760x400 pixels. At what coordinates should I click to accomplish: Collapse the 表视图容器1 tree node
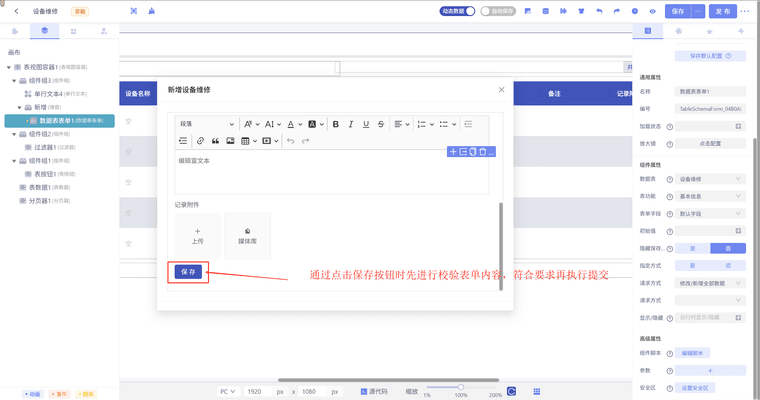(8, 67)
